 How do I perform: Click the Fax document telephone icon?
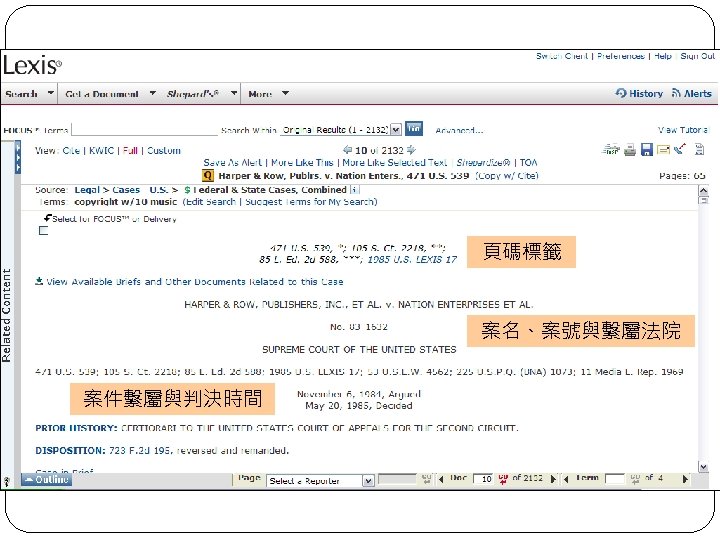(680, 149)
